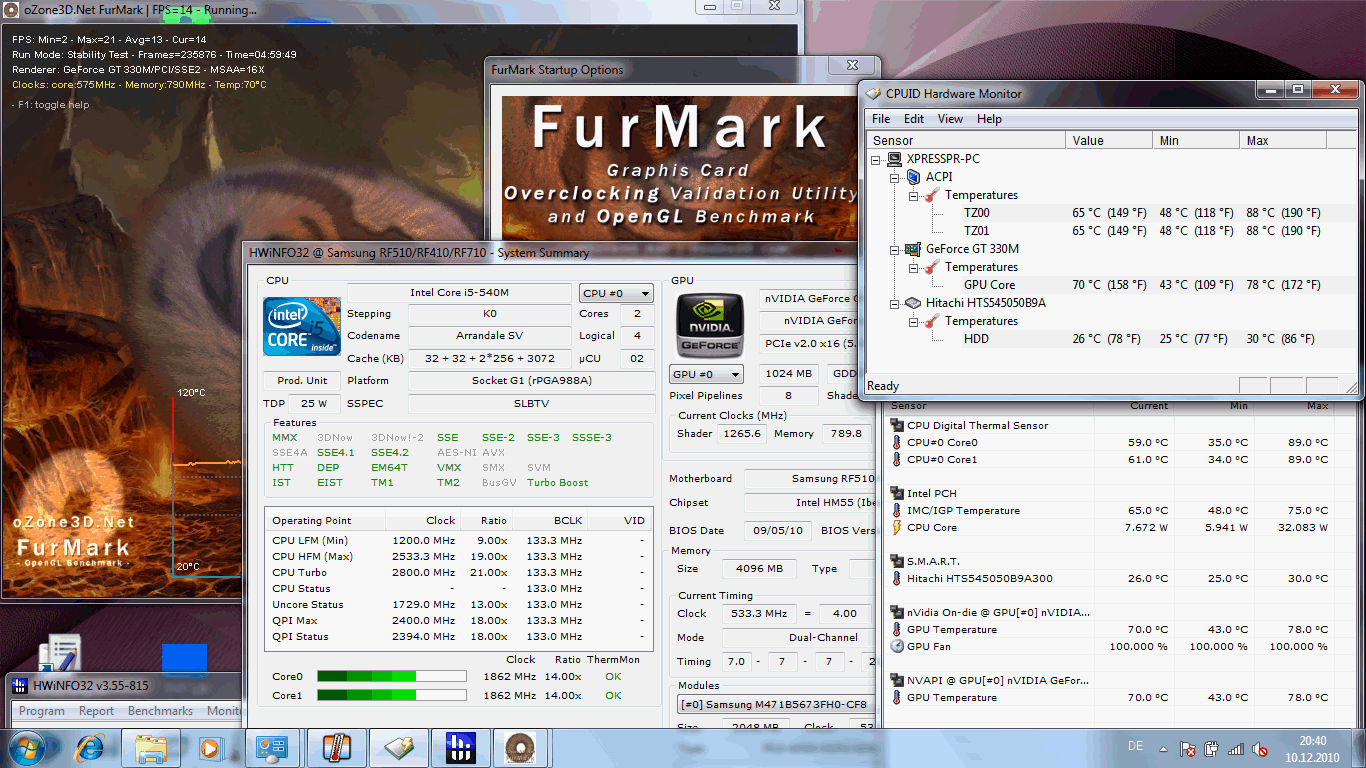Screen dimensions: 1366x768
Task: Click the GeForce GT 330M card icon
Action: pos(913,249)
